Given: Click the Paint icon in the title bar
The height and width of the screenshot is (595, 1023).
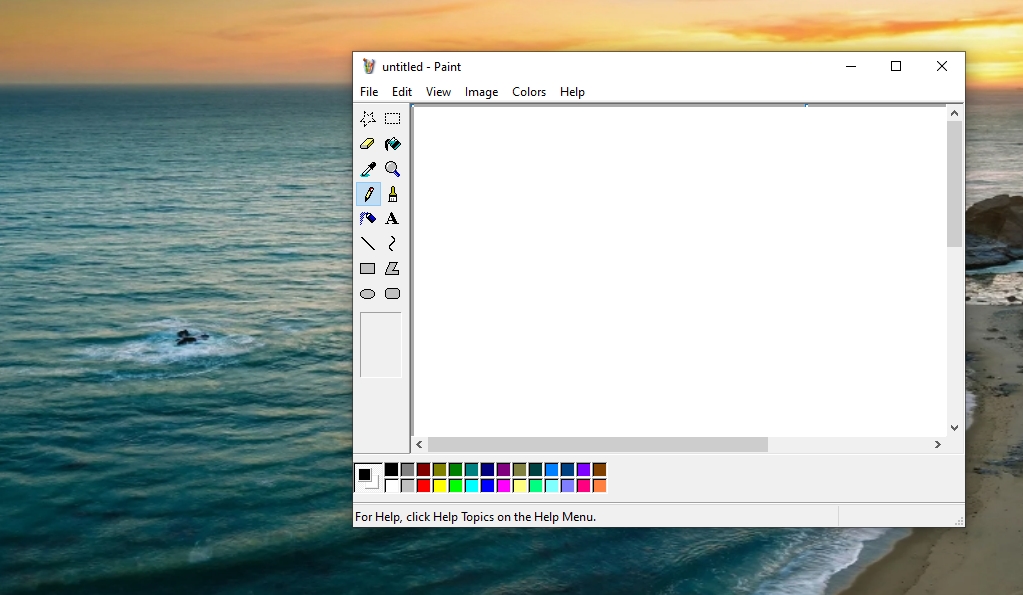Looking at the screenshot, I should pyautogui.click(x=369, y=67).
